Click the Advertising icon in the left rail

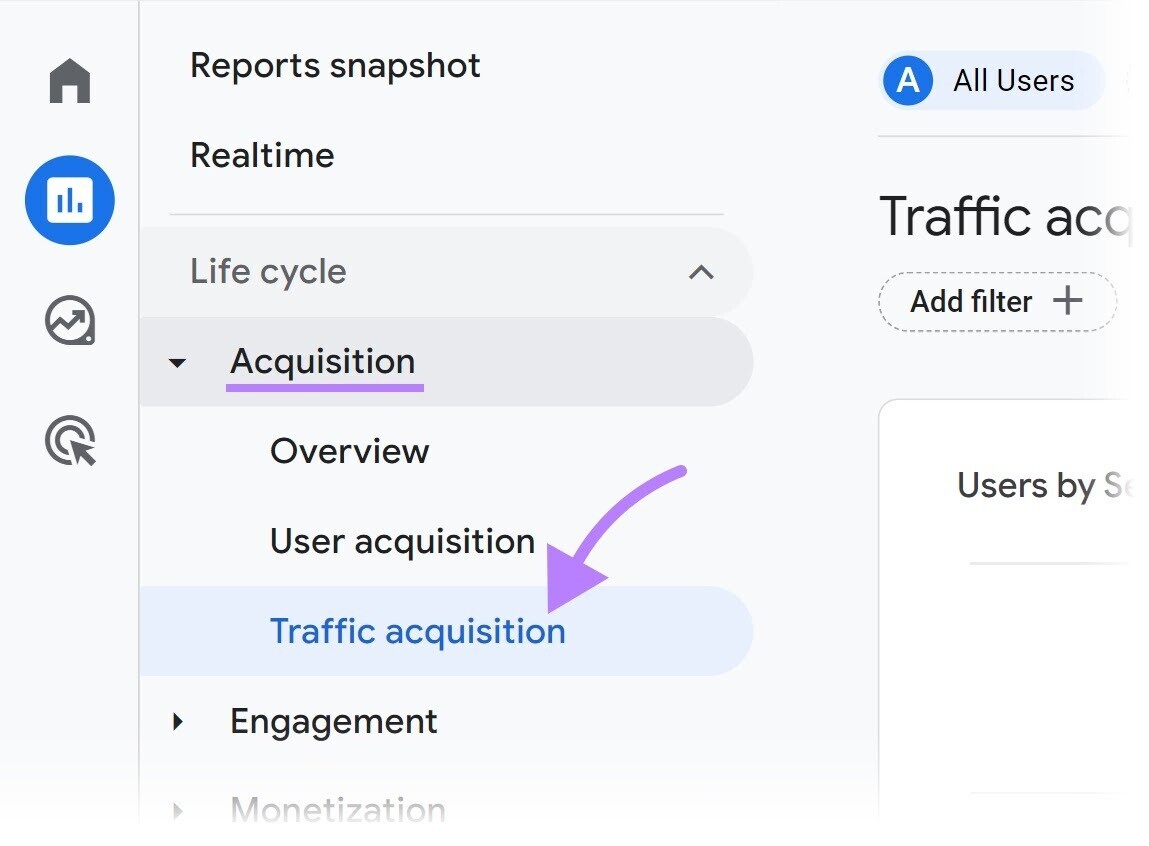[69, 441]
